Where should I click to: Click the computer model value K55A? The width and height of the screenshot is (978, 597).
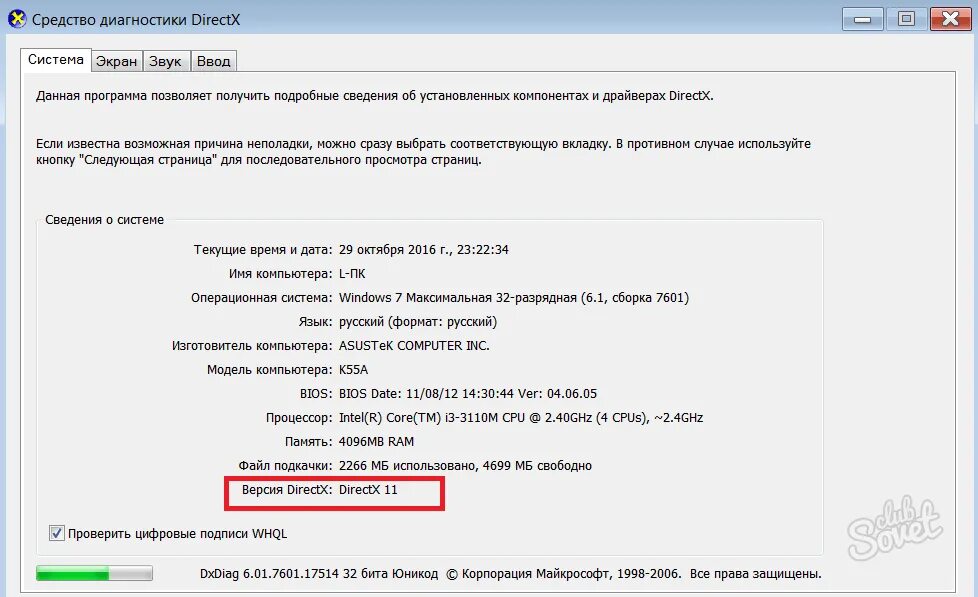tap(354, 370)
